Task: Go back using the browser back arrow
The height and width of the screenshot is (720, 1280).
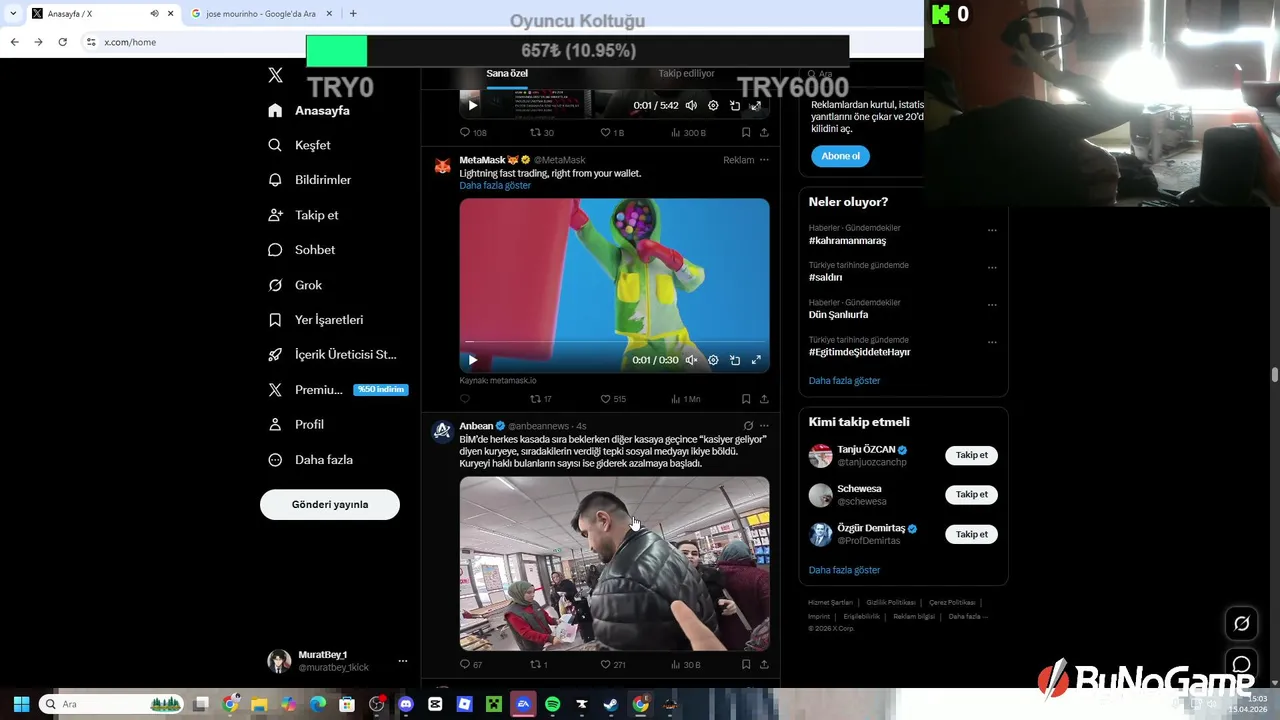Action: [14, 42]
